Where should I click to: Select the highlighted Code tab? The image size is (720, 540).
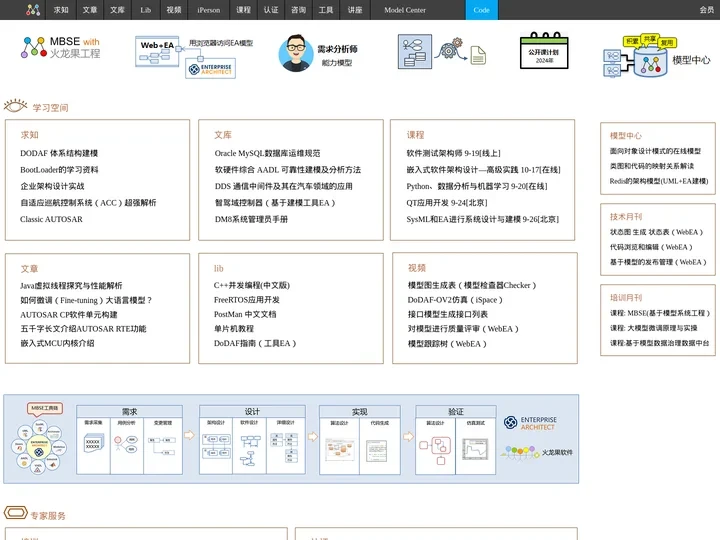(x=482, y=10)
